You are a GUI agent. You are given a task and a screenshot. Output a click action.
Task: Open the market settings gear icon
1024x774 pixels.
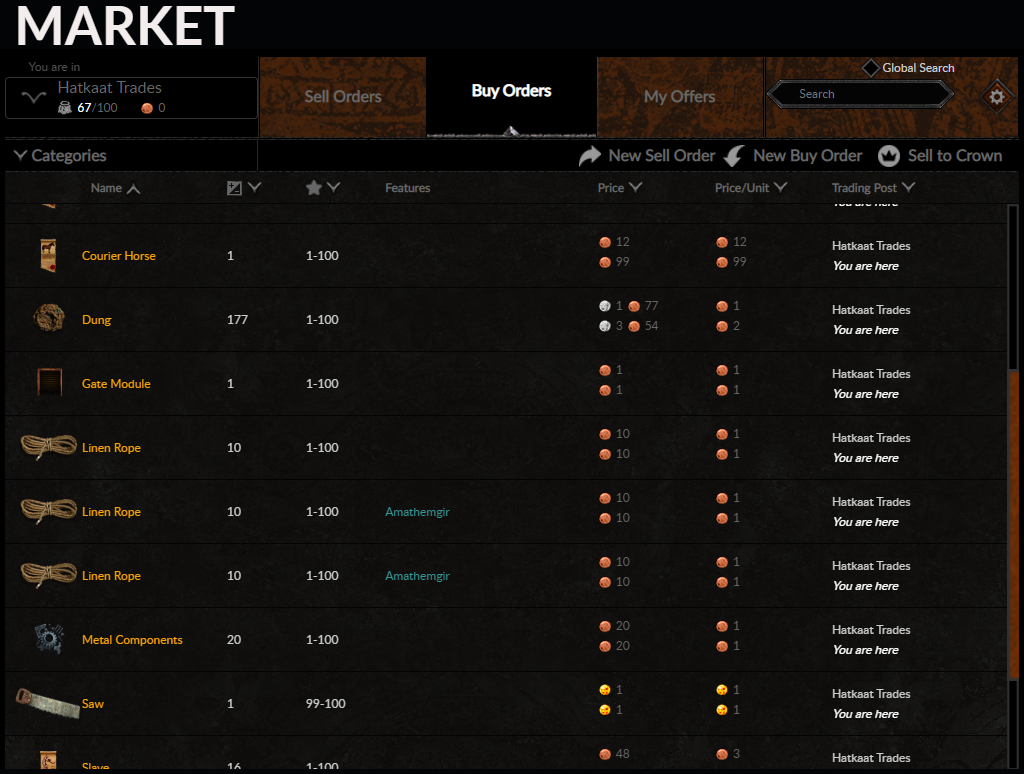(x=997, y=97)
